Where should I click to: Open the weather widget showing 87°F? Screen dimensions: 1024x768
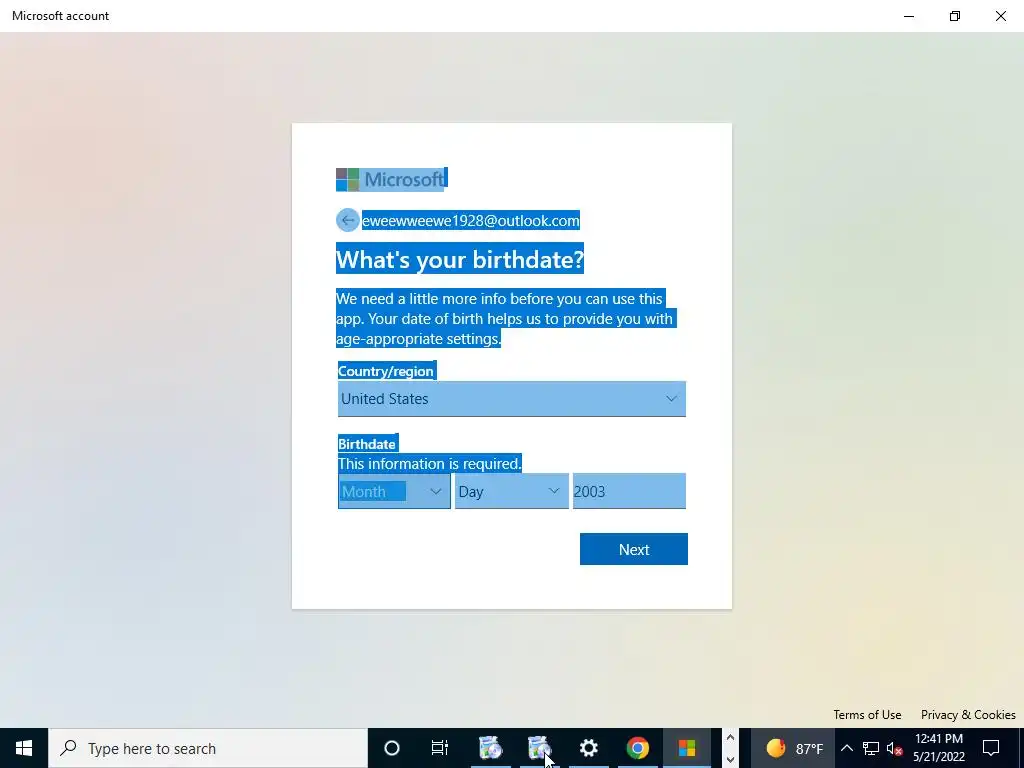pos(794,748)
